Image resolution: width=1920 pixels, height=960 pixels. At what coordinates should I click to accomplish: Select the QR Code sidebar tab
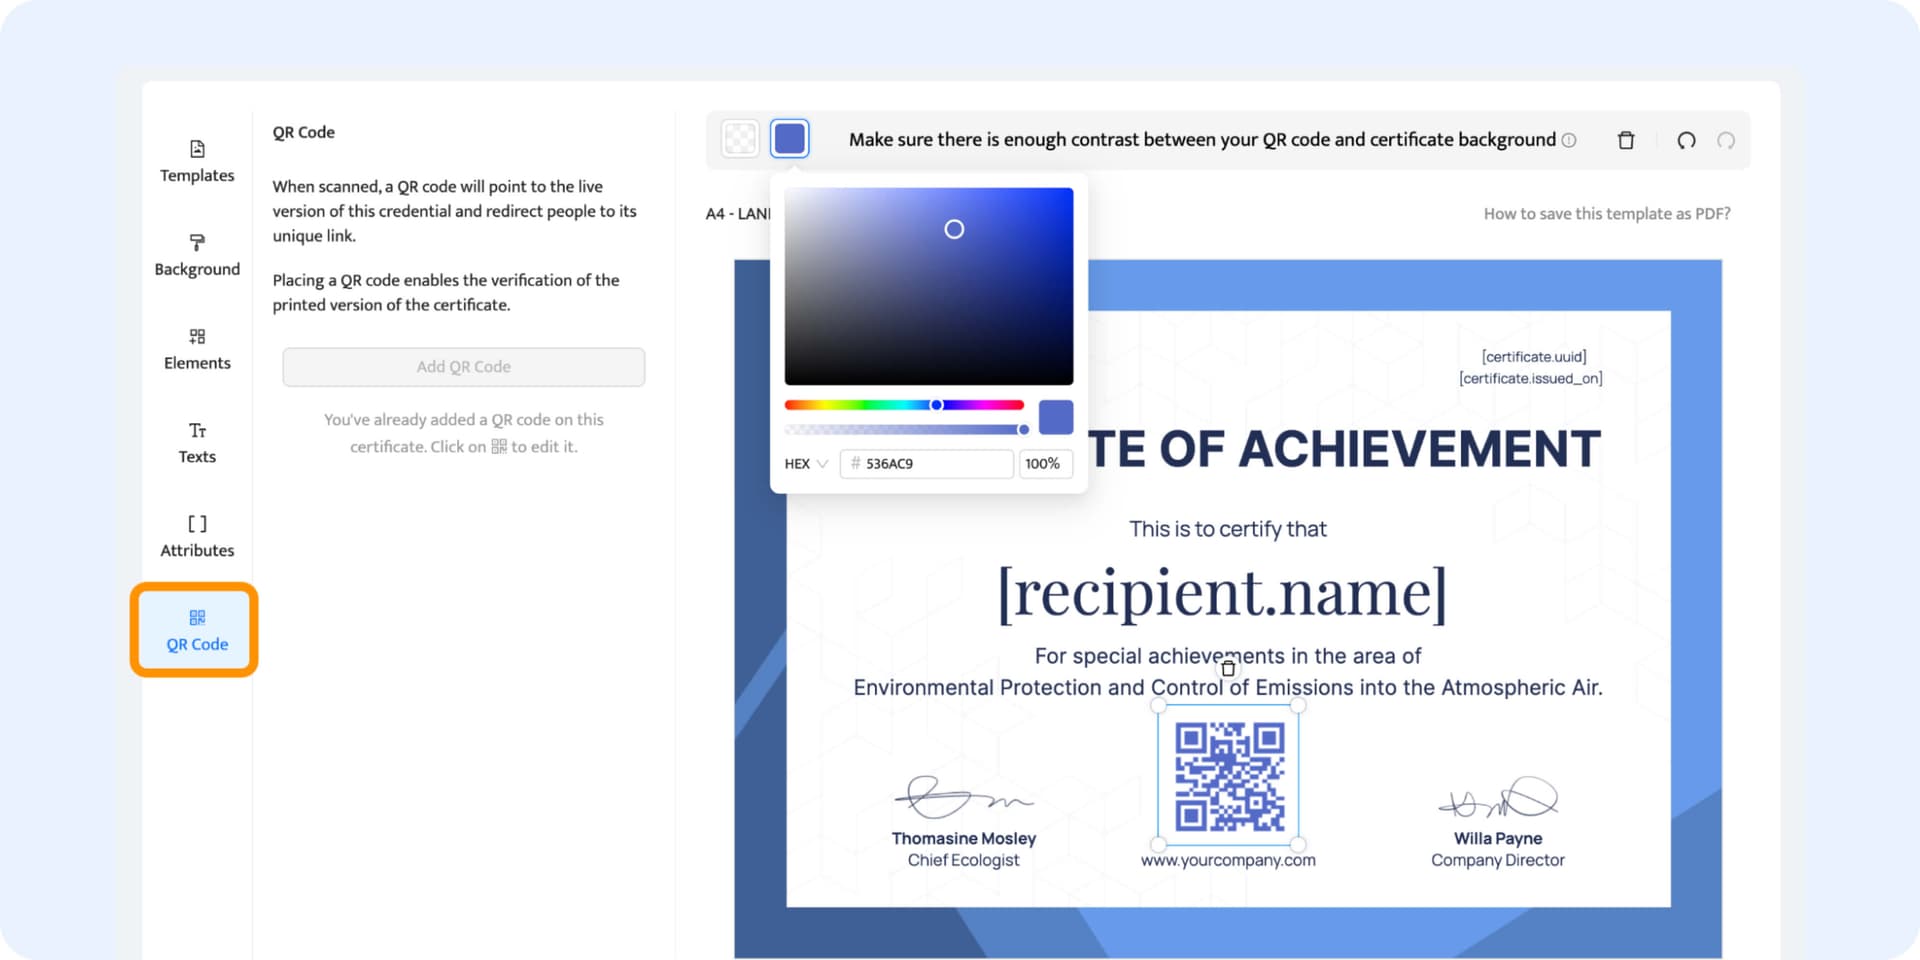click(196, 630)
